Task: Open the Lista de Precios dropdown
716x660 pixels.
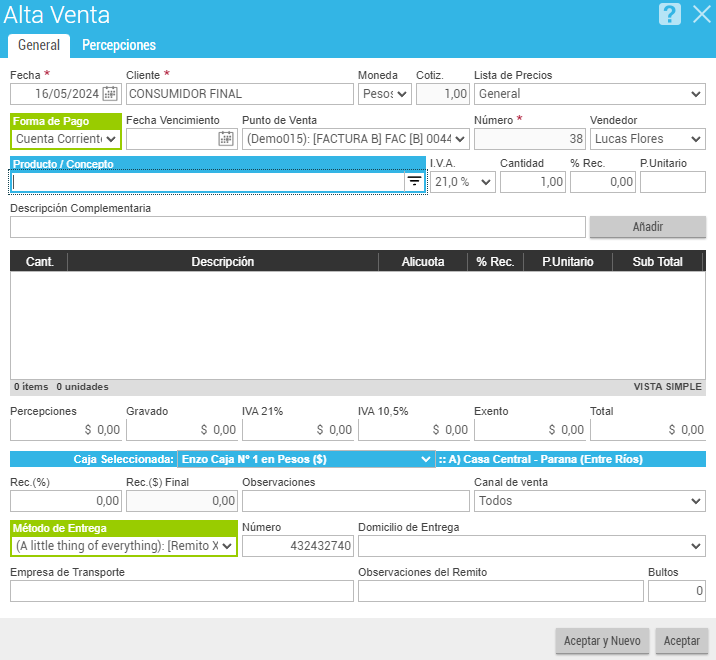Action: pos(589,94)
